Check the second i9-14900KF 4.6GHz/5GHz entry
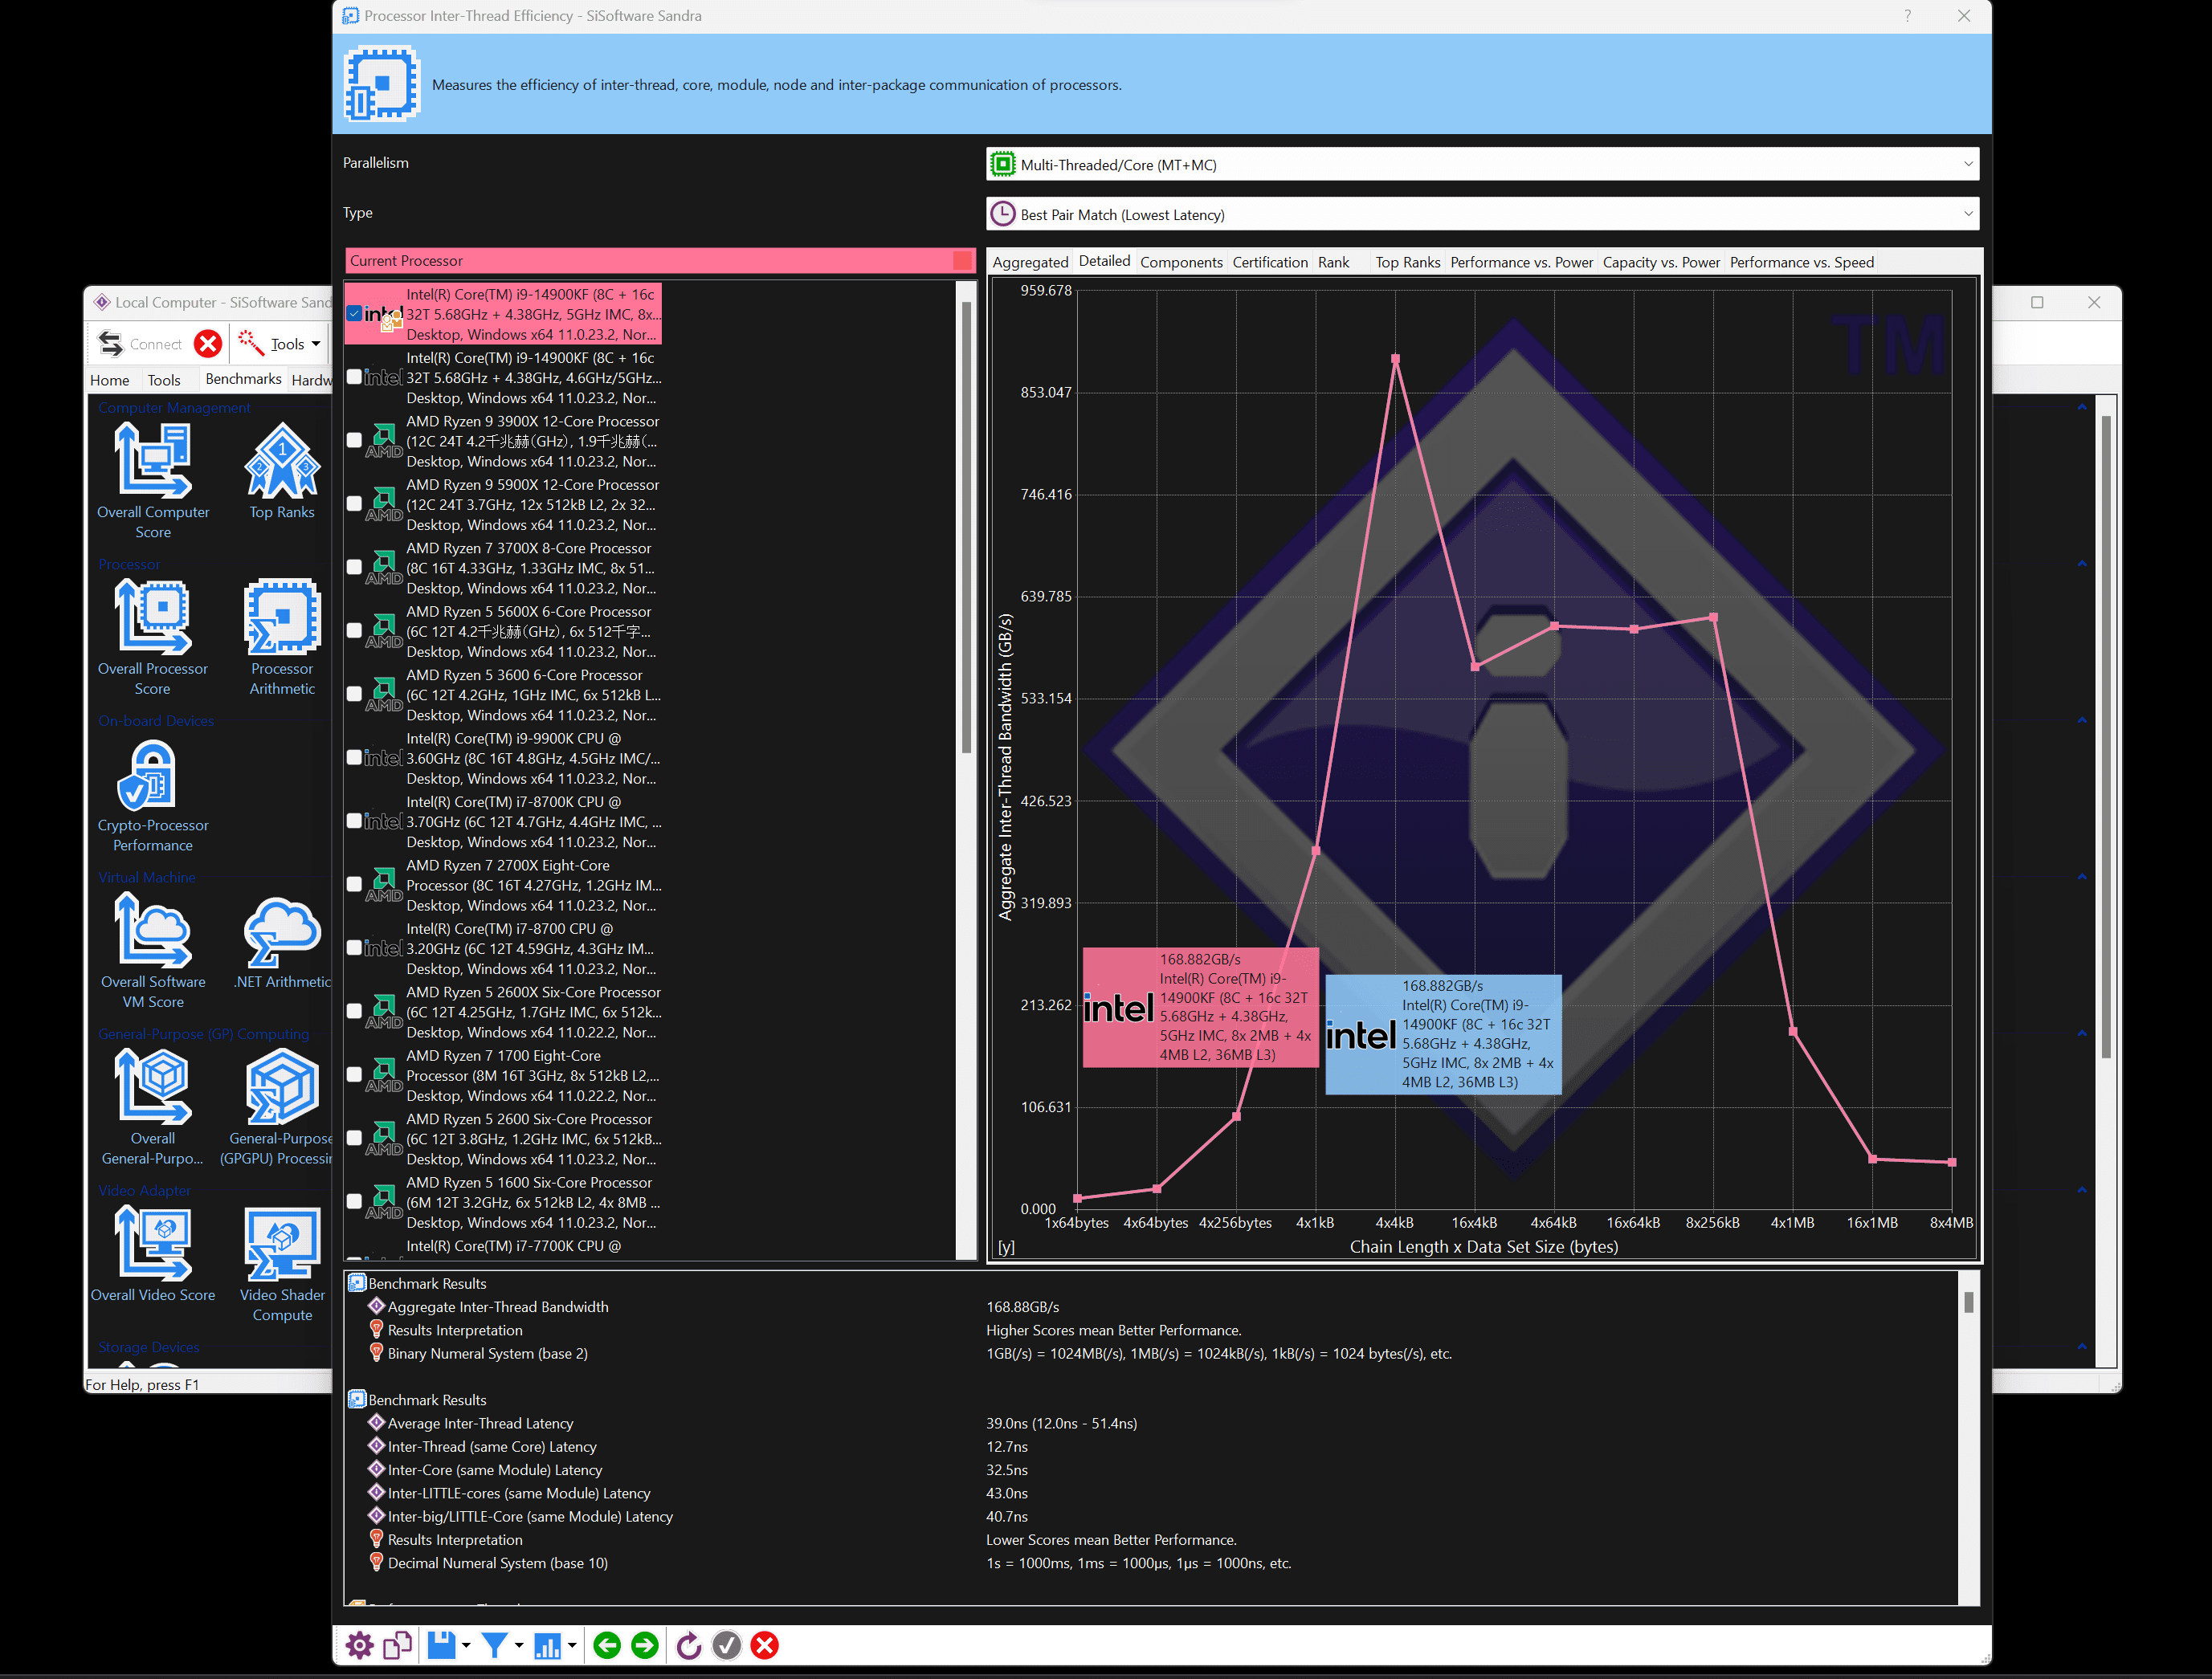The image size is (2212, 1679). click(354, 377)
